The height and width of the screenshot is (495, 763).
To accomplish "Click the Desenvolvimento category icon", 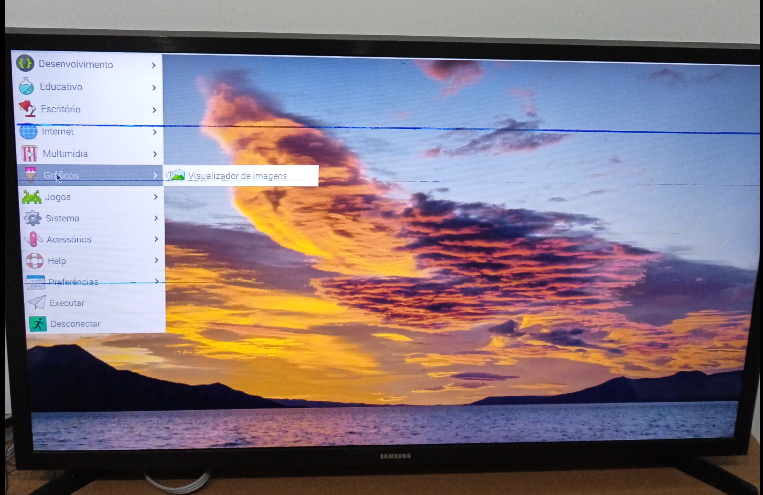I will 25,63.
